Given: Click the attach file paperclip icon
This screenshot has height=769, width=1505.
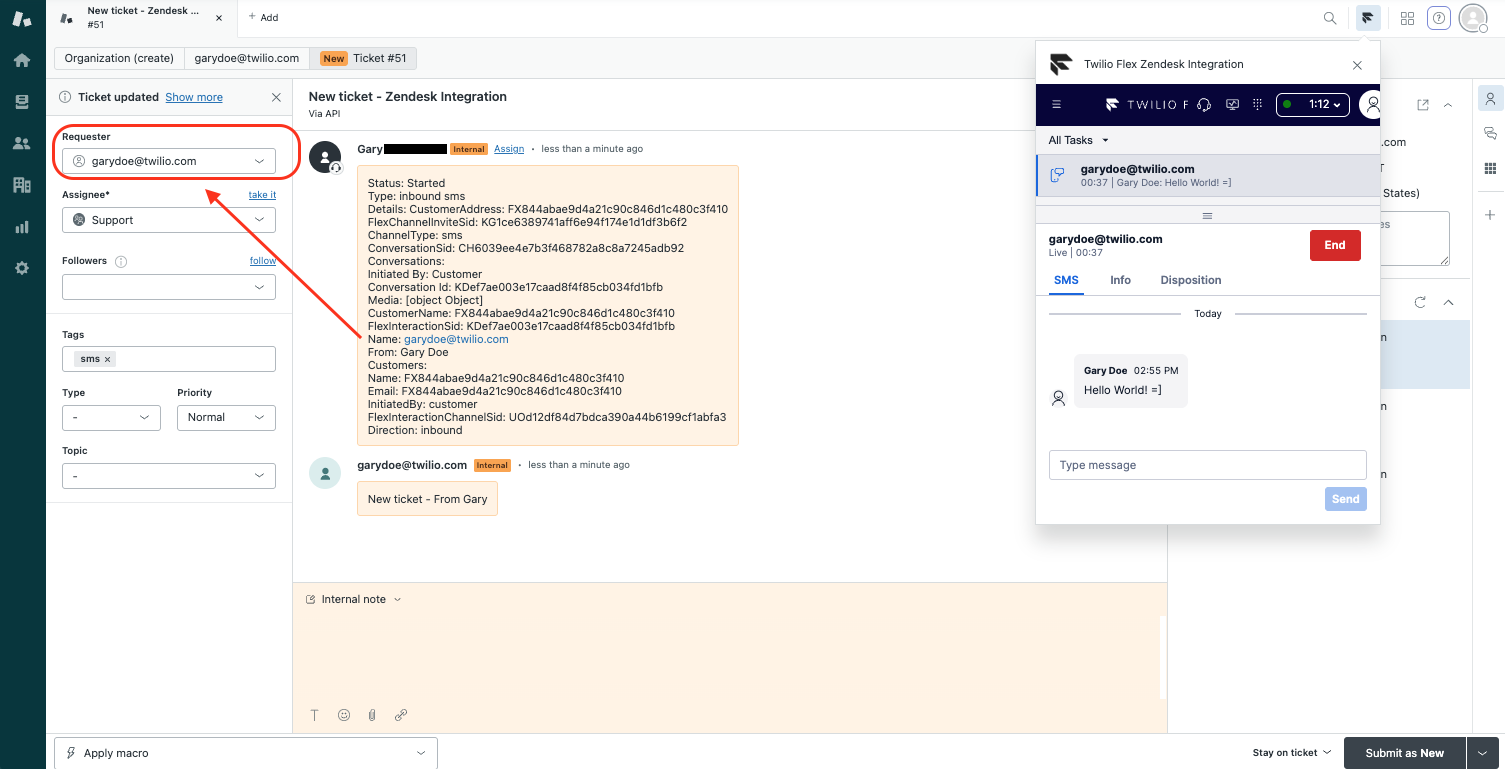Looking at the screenshot, I should (372, 715).
